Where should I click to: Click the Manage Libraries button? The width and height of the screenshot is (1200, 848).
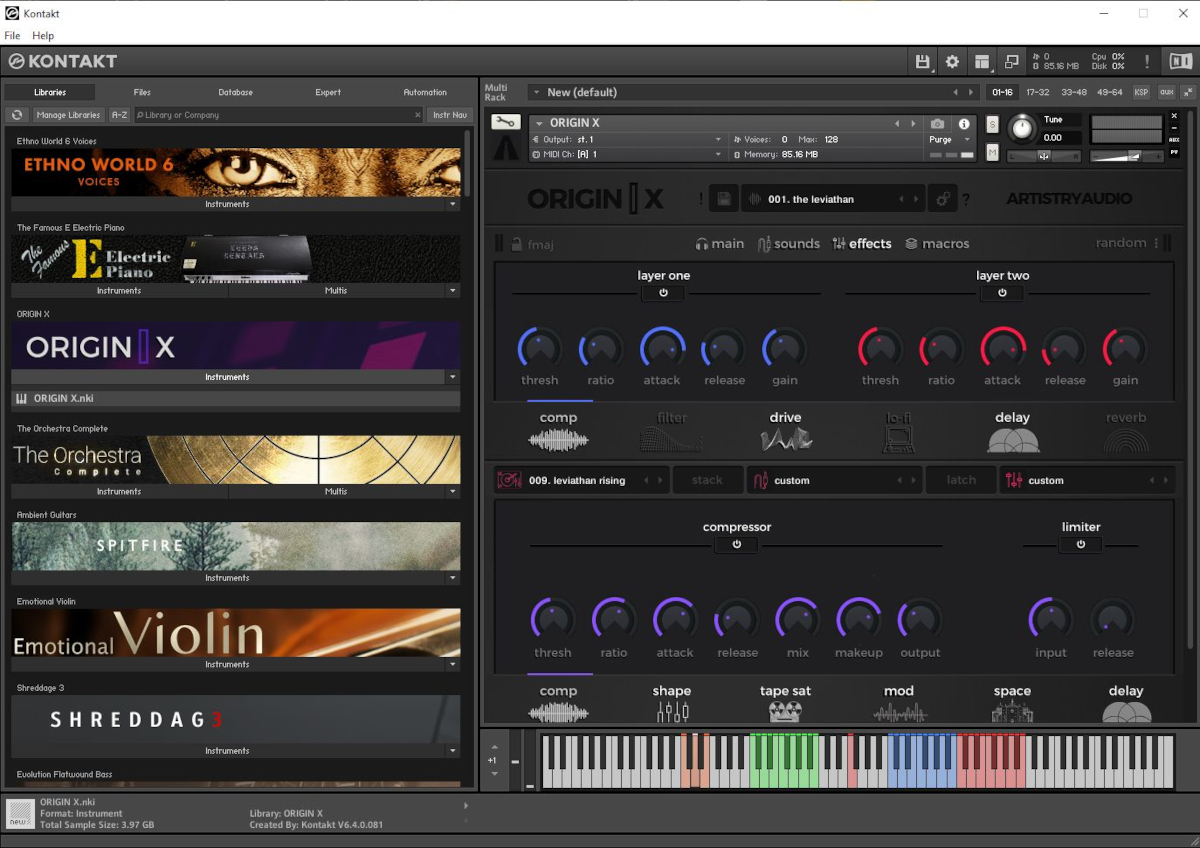67,115
